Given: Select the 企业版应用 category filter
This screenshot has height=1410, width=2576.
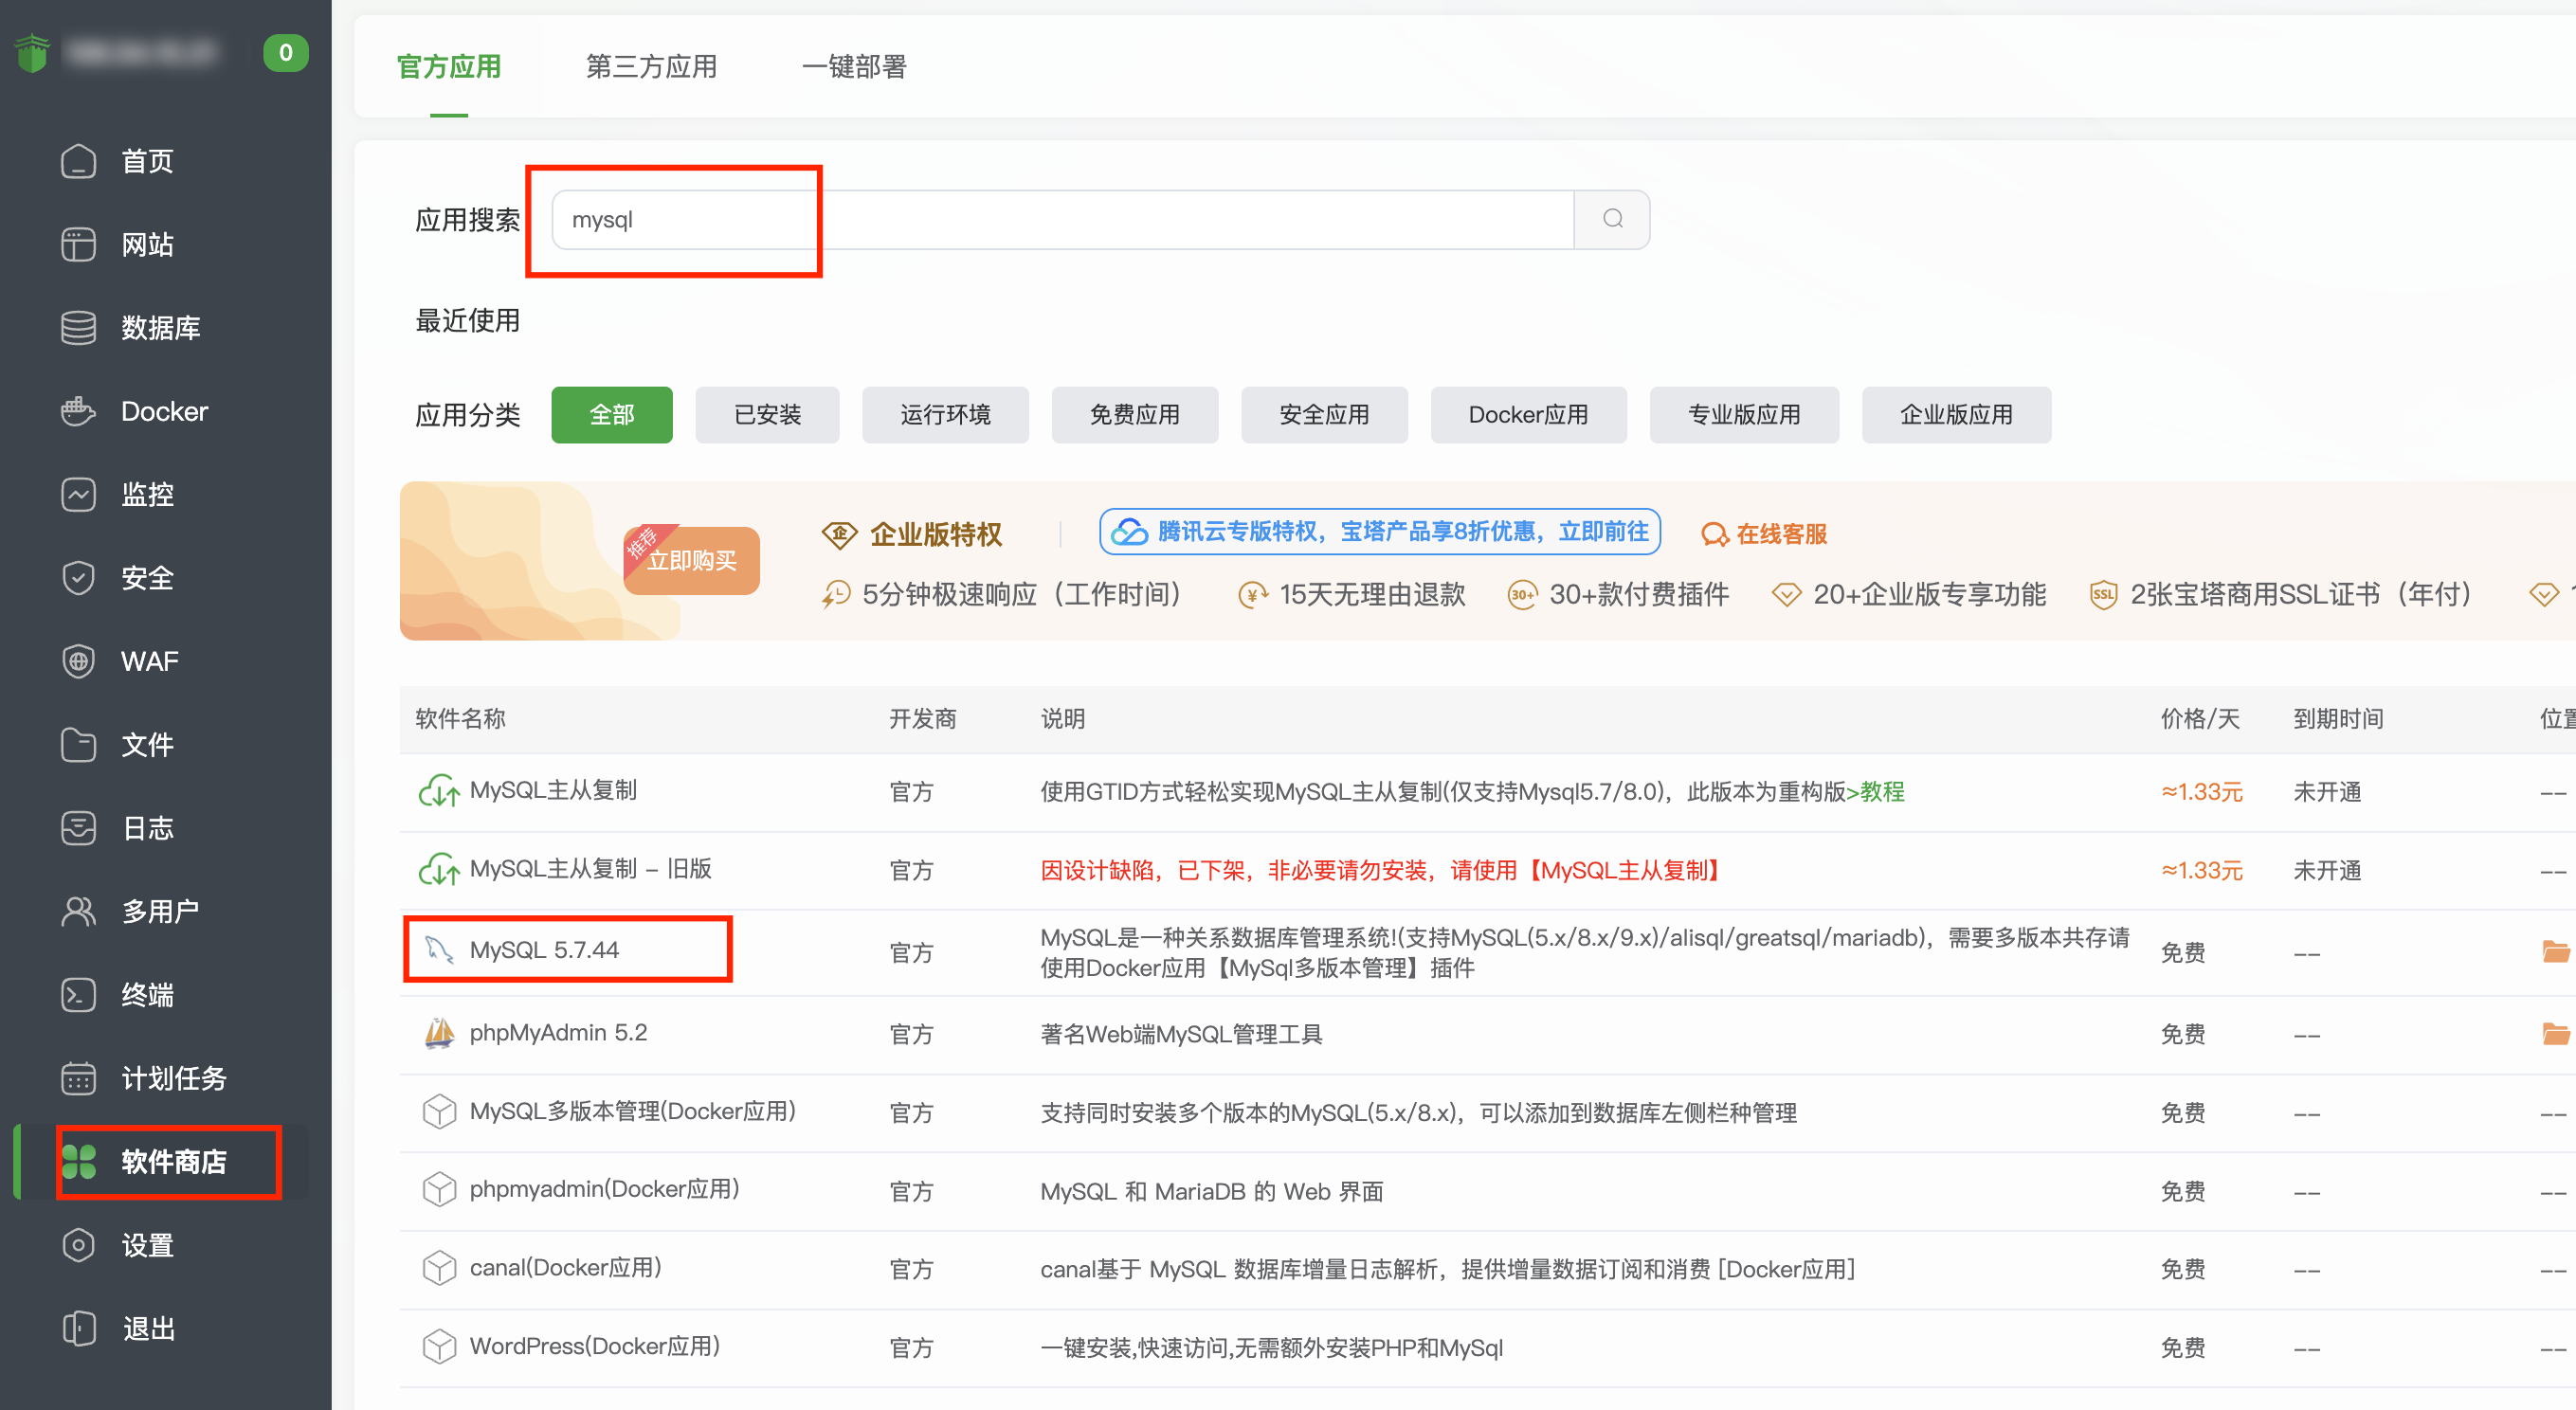Looking at the screenshot, I should [x=1957, y=415].
